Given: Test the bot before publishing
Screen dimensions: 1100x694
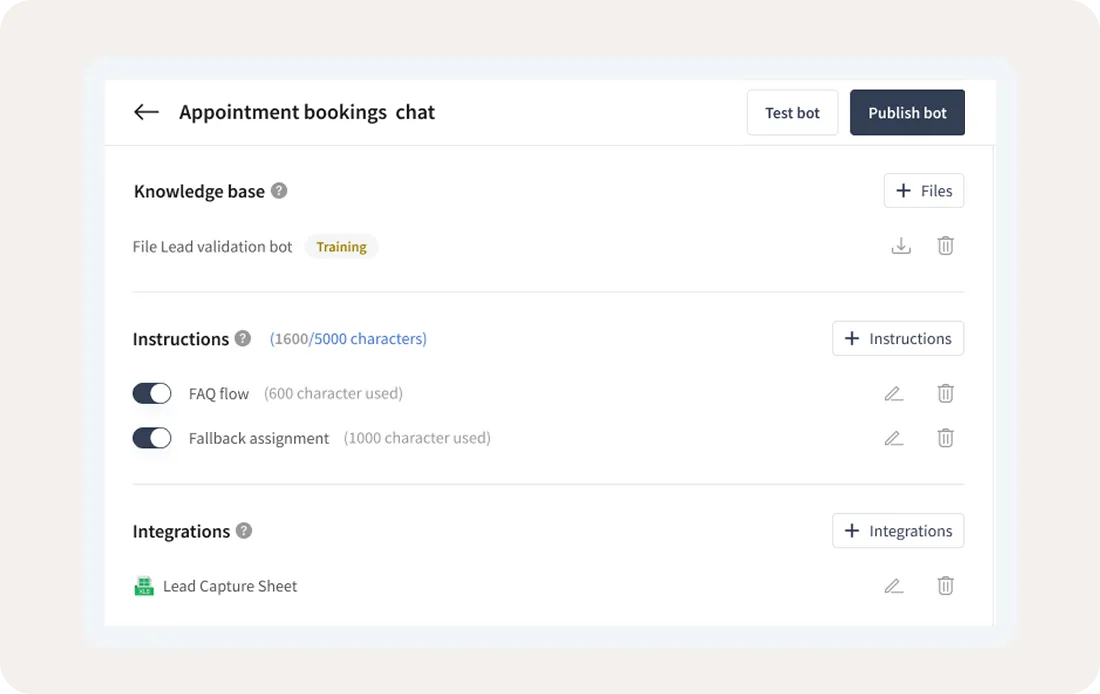Looking at the screenshot, I should 792,112.
